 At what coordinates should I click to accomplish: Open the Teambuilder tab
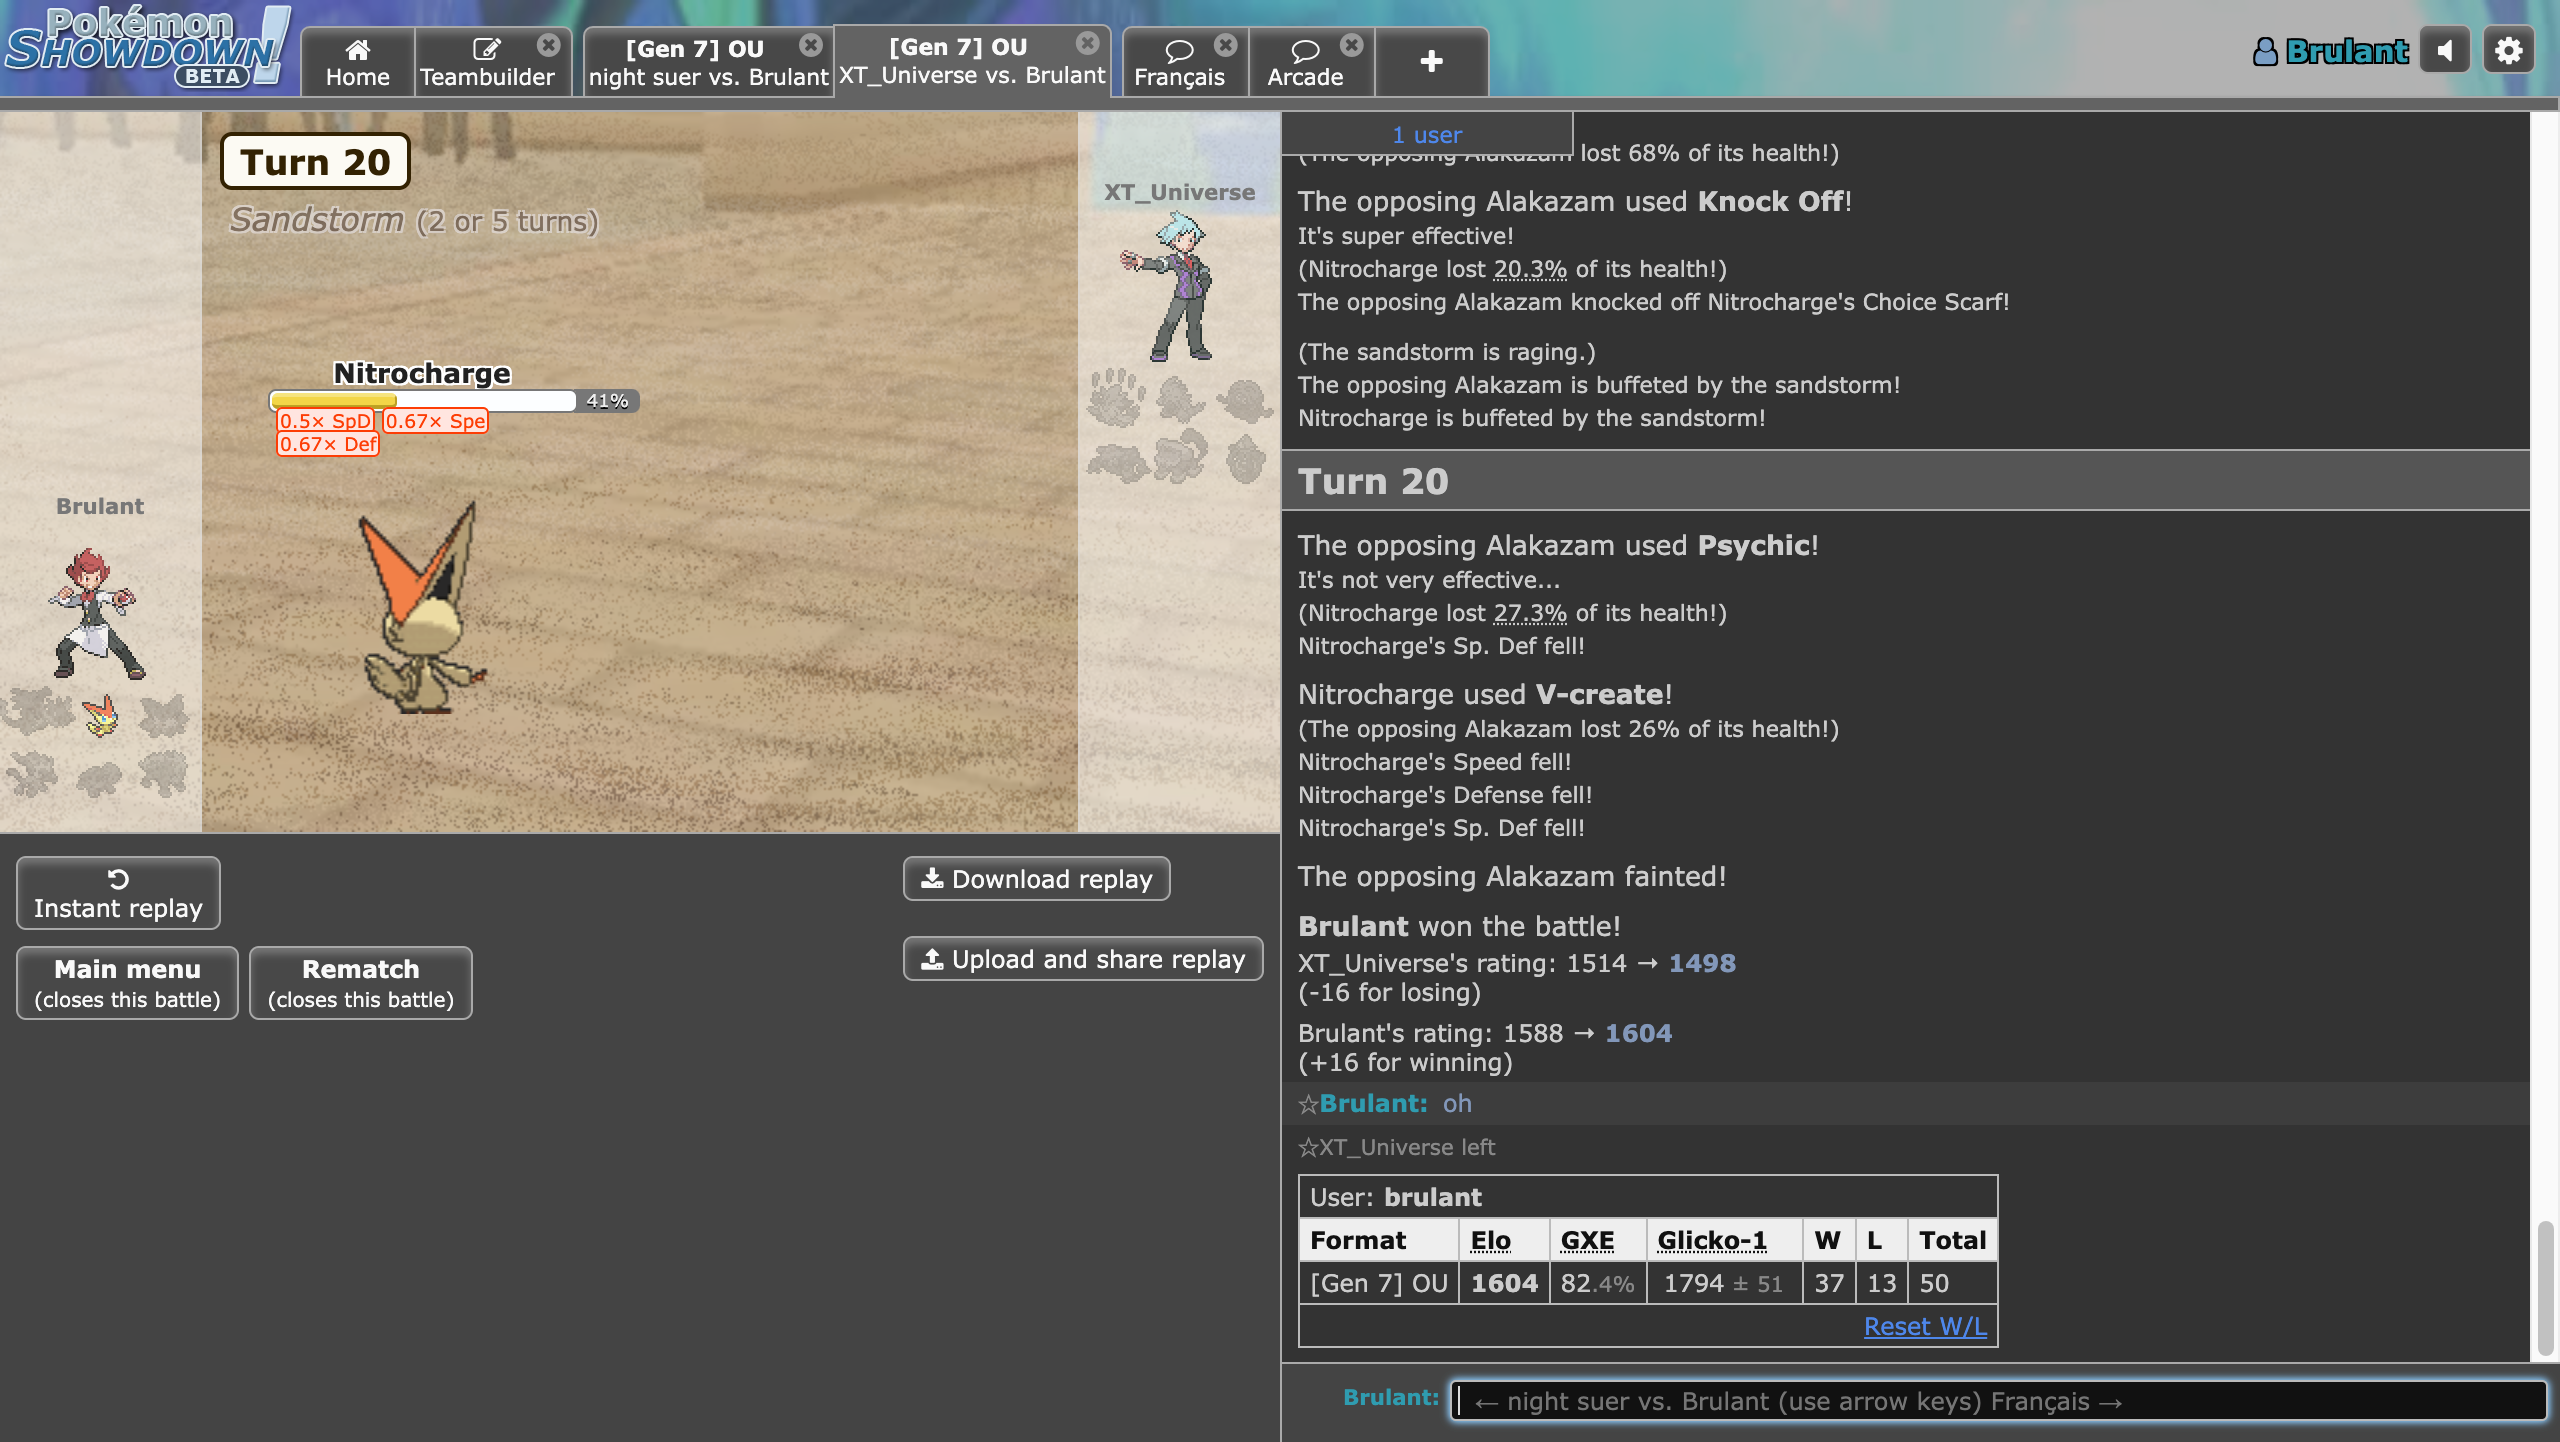click(487, 62)
